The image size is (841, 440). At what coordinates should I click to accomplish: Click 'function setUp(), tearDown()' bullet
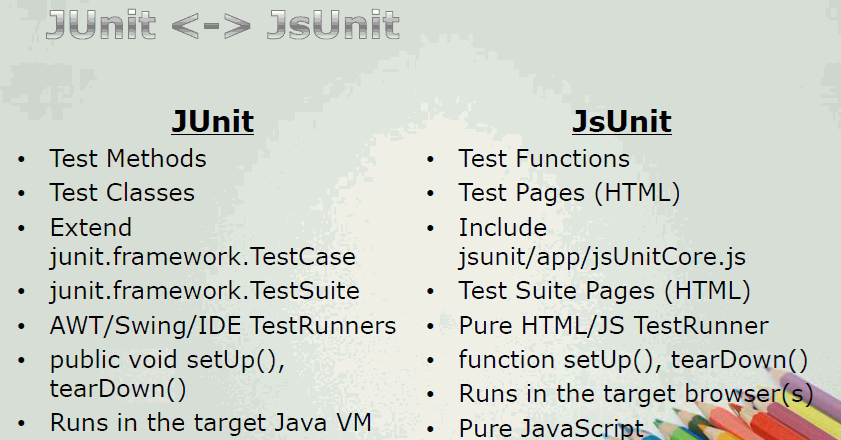coord(633,360)
